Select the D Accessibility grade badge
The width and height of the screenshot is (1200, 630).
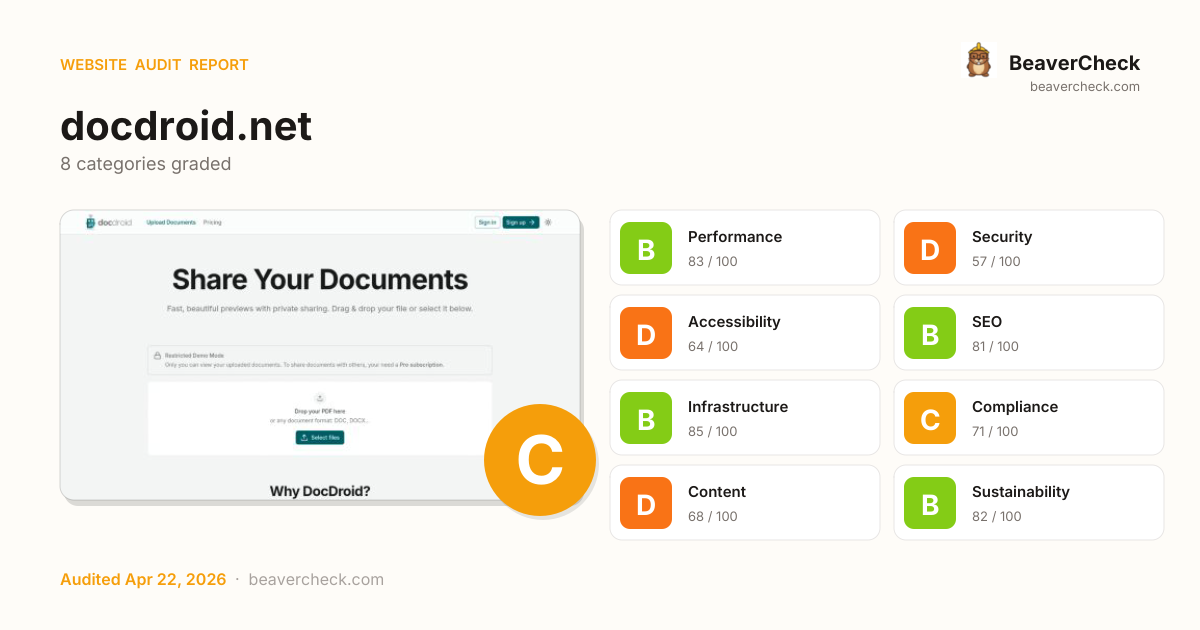click(x=646, y=333)
